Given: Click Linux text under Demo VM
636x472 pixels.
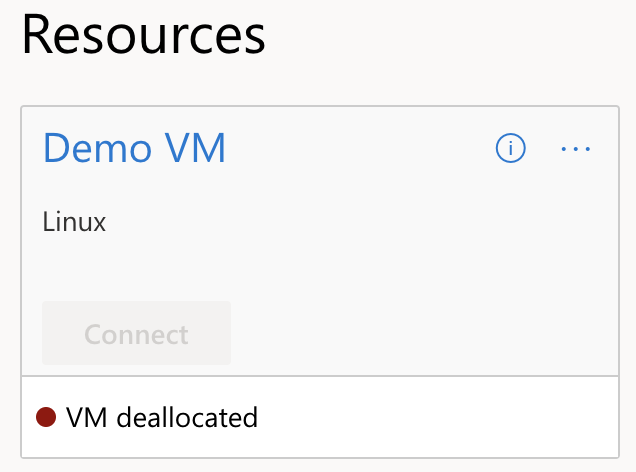Looking at the screenshot, I should pos(74,222).
